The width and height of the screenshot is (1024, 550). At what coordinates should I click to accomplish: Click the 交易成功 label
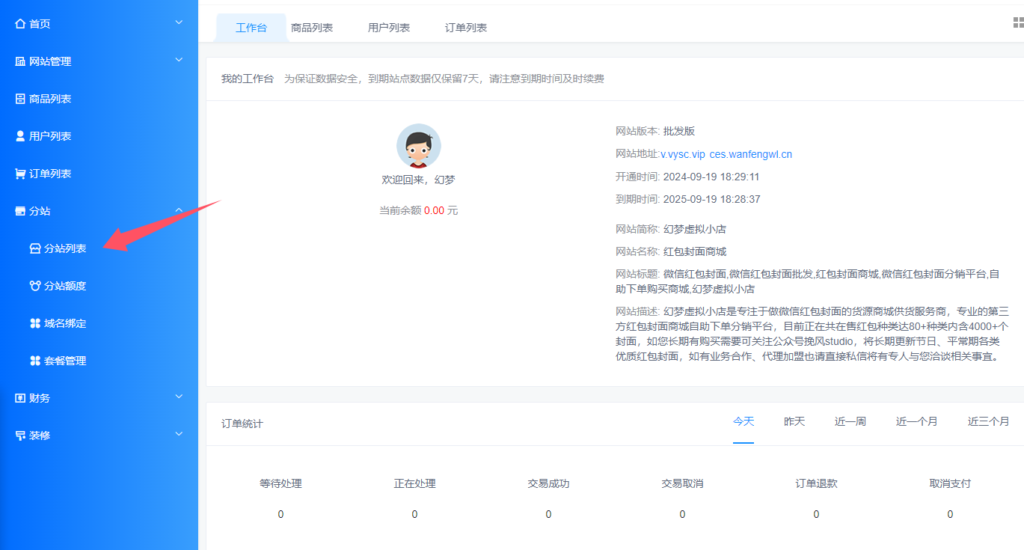point(549,484)
